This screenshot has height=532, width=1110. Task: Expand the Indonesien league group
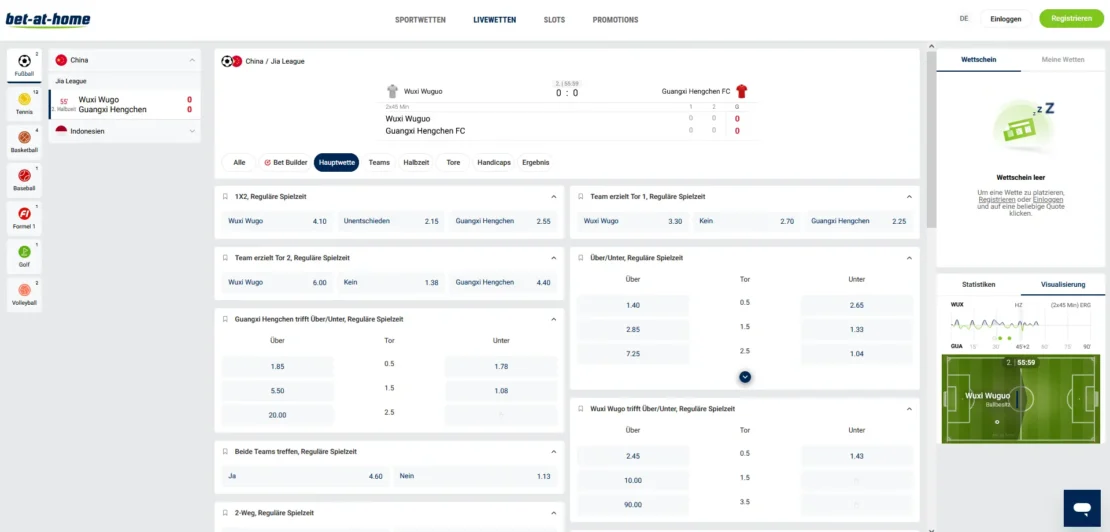(192, 131)
